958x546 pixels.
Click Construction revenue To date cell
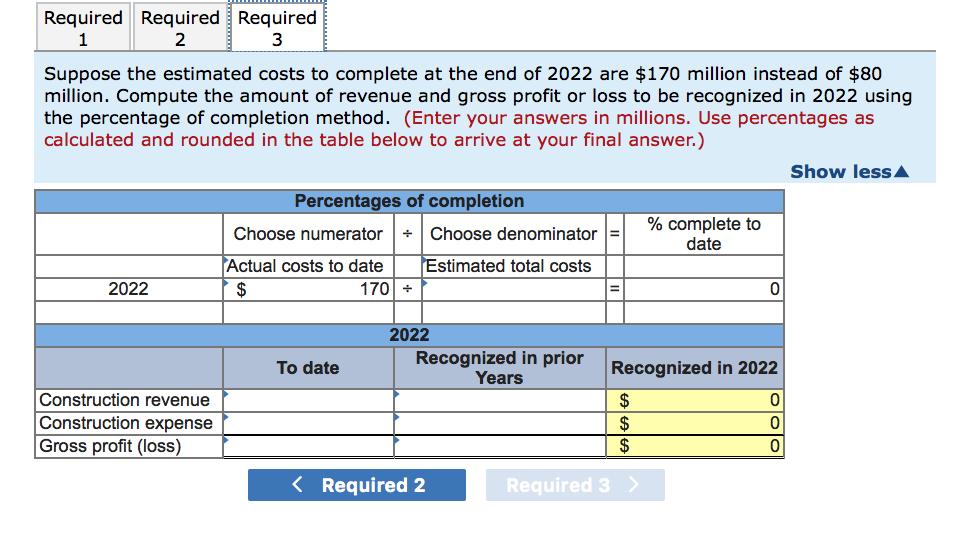[309, 400]
